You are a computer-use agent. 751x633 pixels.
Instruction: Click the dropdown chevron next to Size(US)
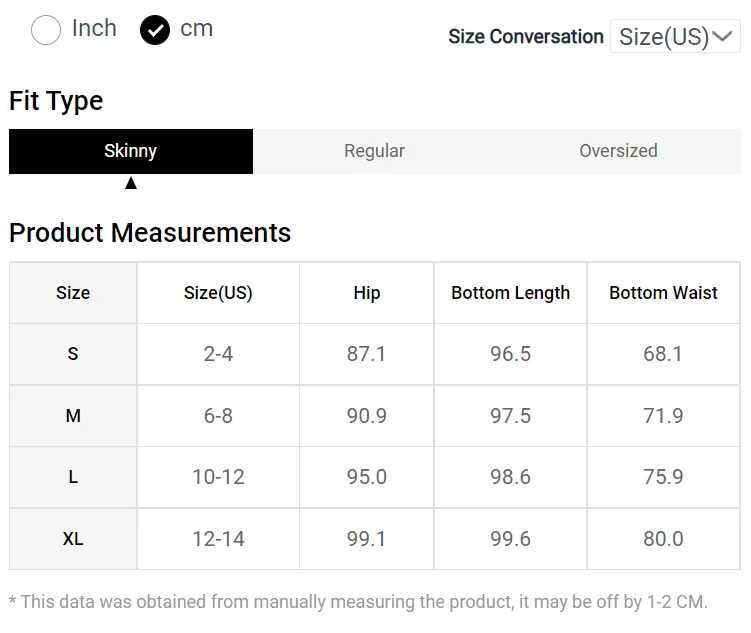(x=722, y=36)
